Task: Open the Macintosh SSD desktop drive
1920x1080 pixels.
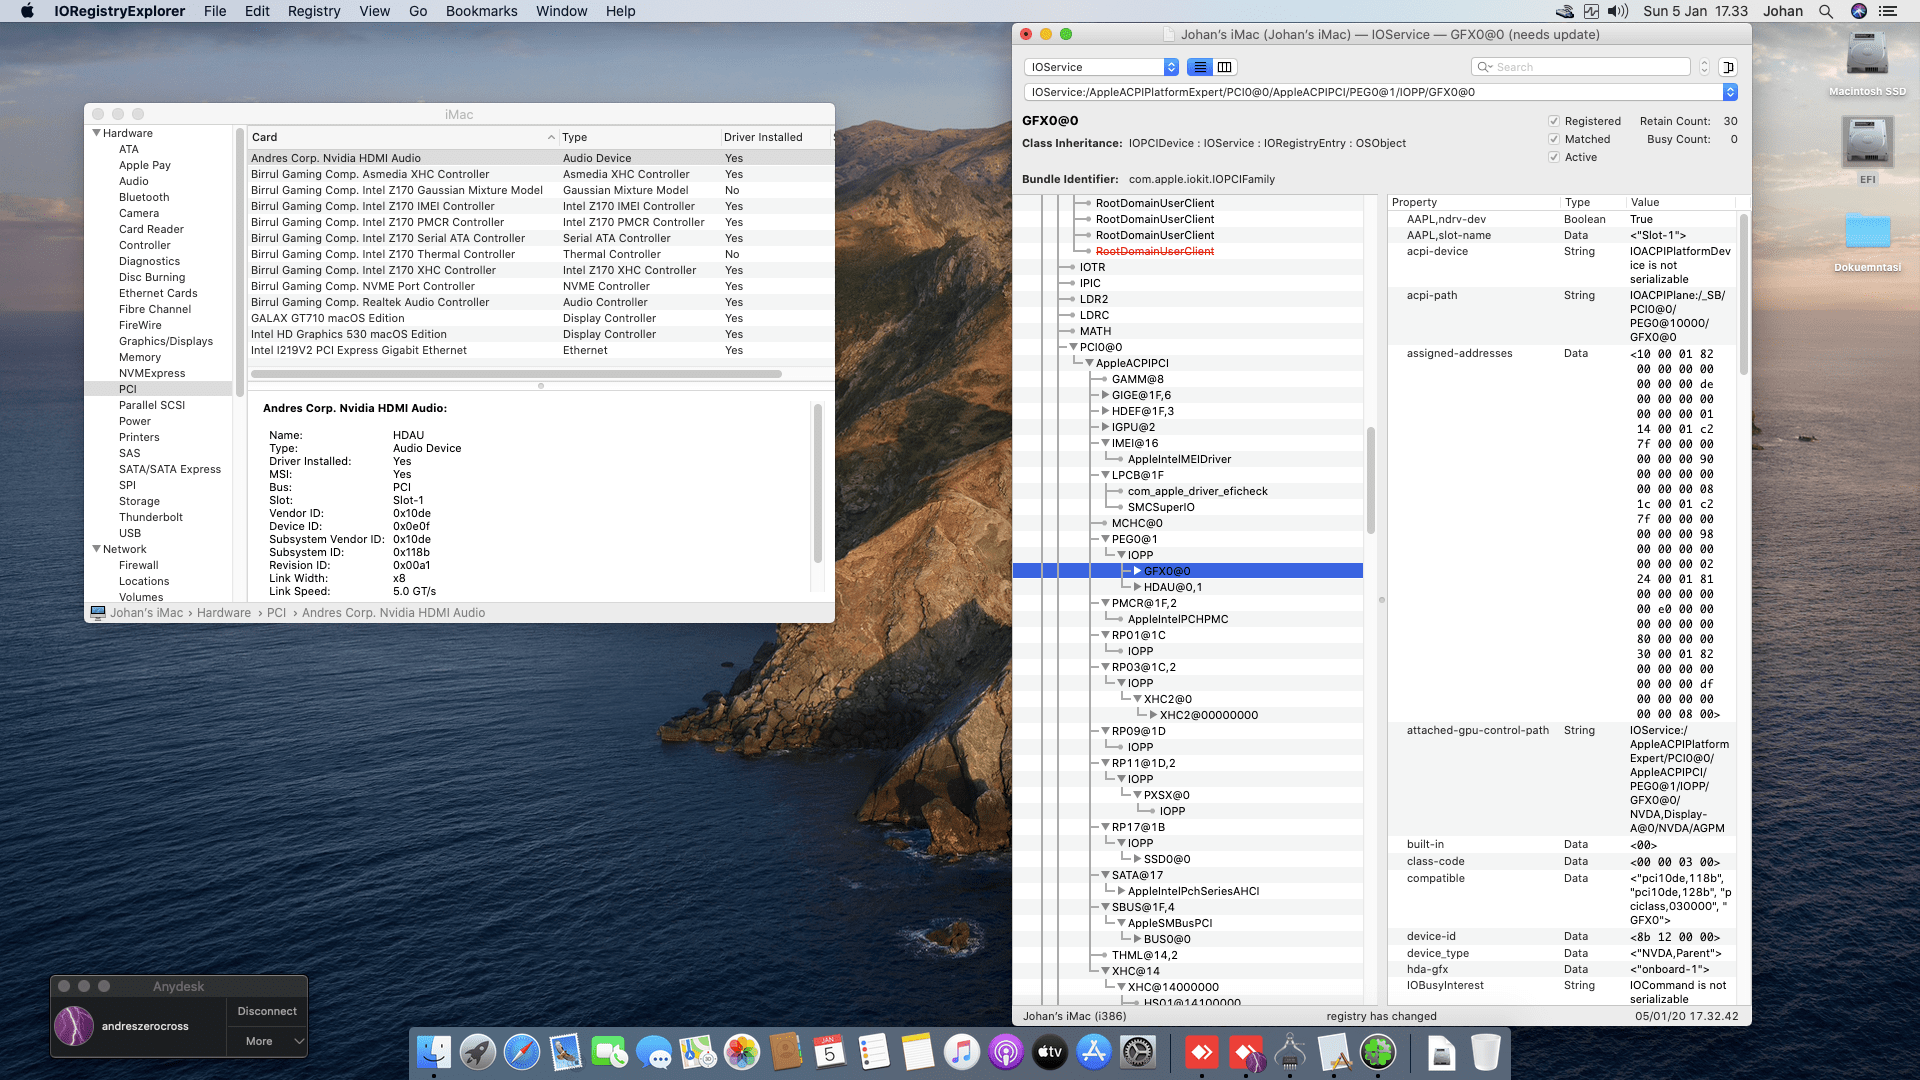Action: coord(1867,55)
